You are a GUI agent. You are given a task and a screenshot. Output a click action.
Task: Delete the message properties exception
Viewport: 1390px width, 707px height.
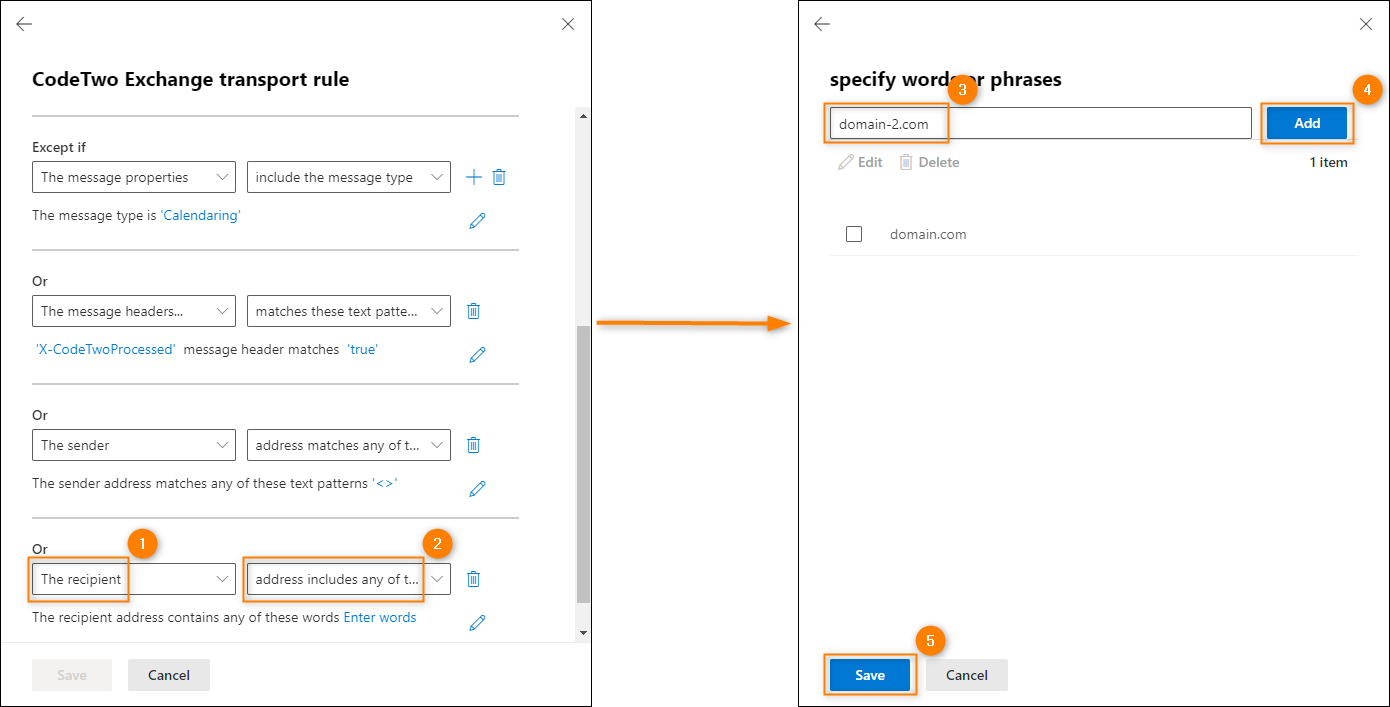pyautogui.click(x=499, y=177)
